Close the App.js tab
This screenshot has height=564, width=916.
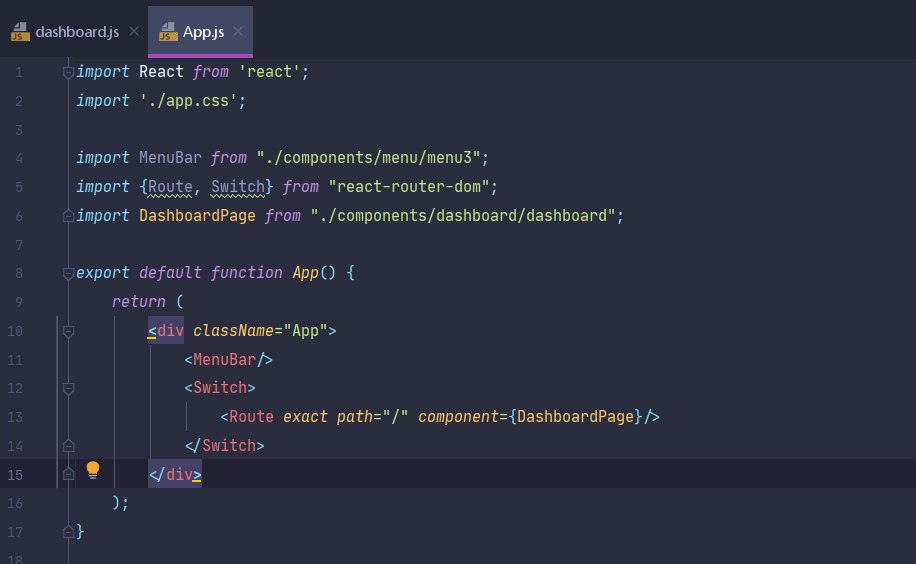238,31
